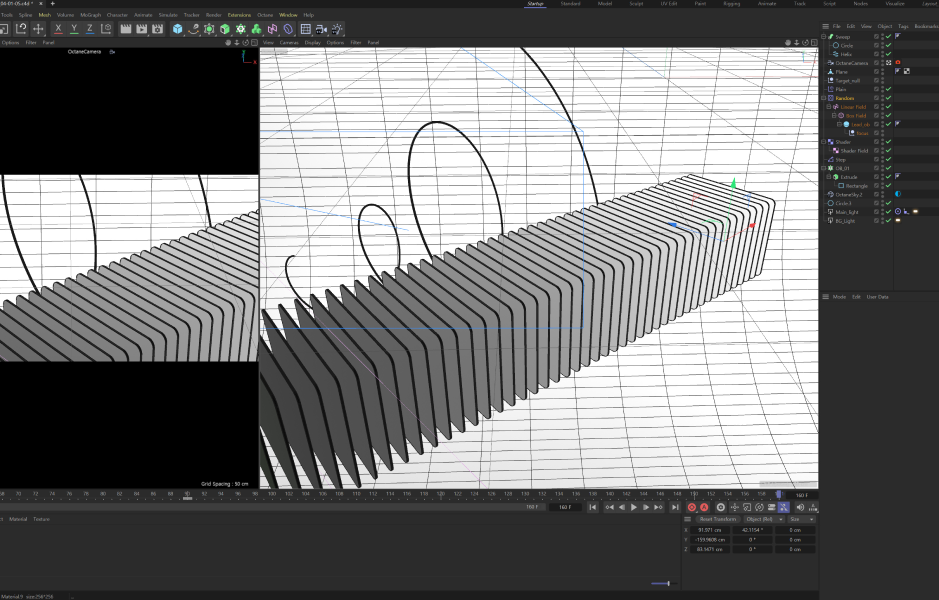
Task: Open the Volume Builder icon
Action: (256, 29)
